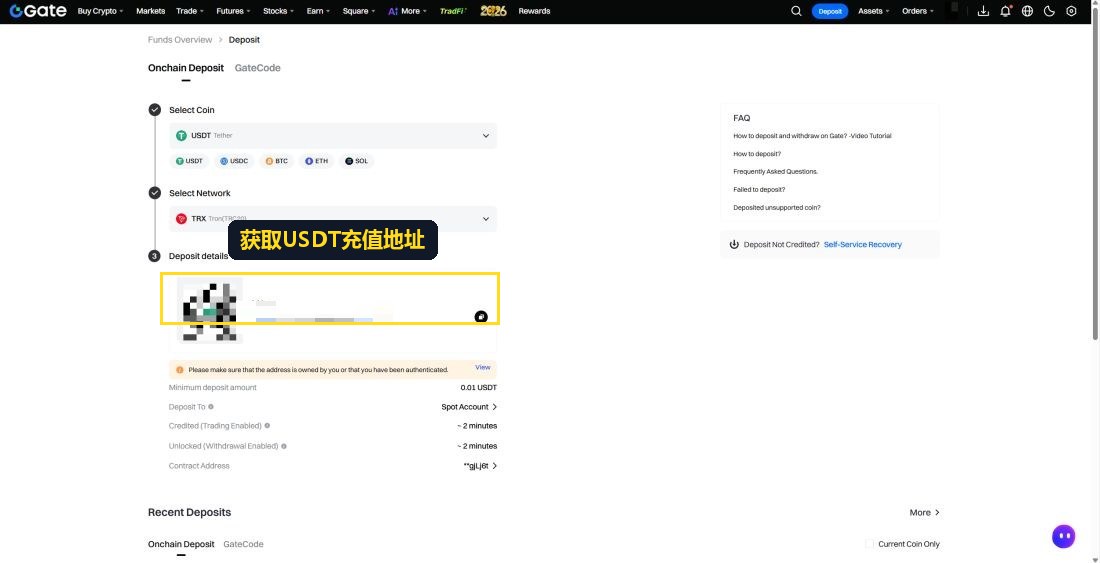Viewport: 1100px width, 563px height.
Task: Open the notifications bell
Action: (1005, 11)
